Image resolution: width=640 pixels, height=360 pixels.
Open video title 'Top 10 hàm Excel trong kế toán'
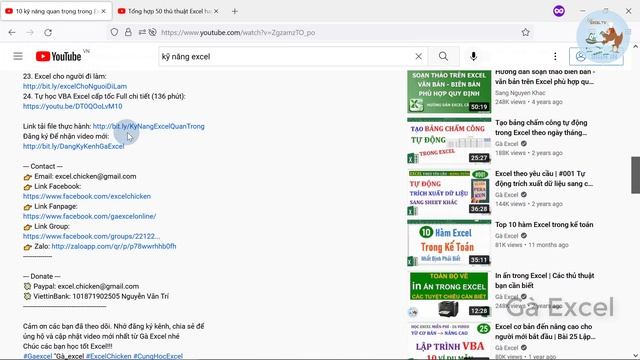pos(544,224)
